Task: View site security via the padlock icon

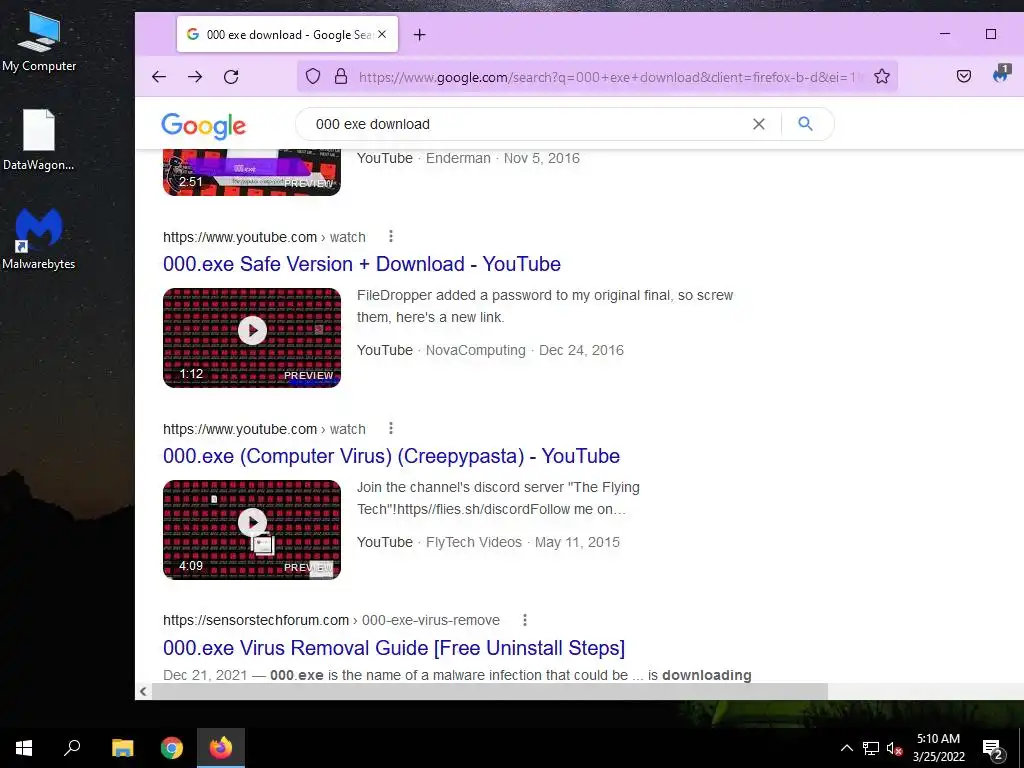Action: click(341, 76)
